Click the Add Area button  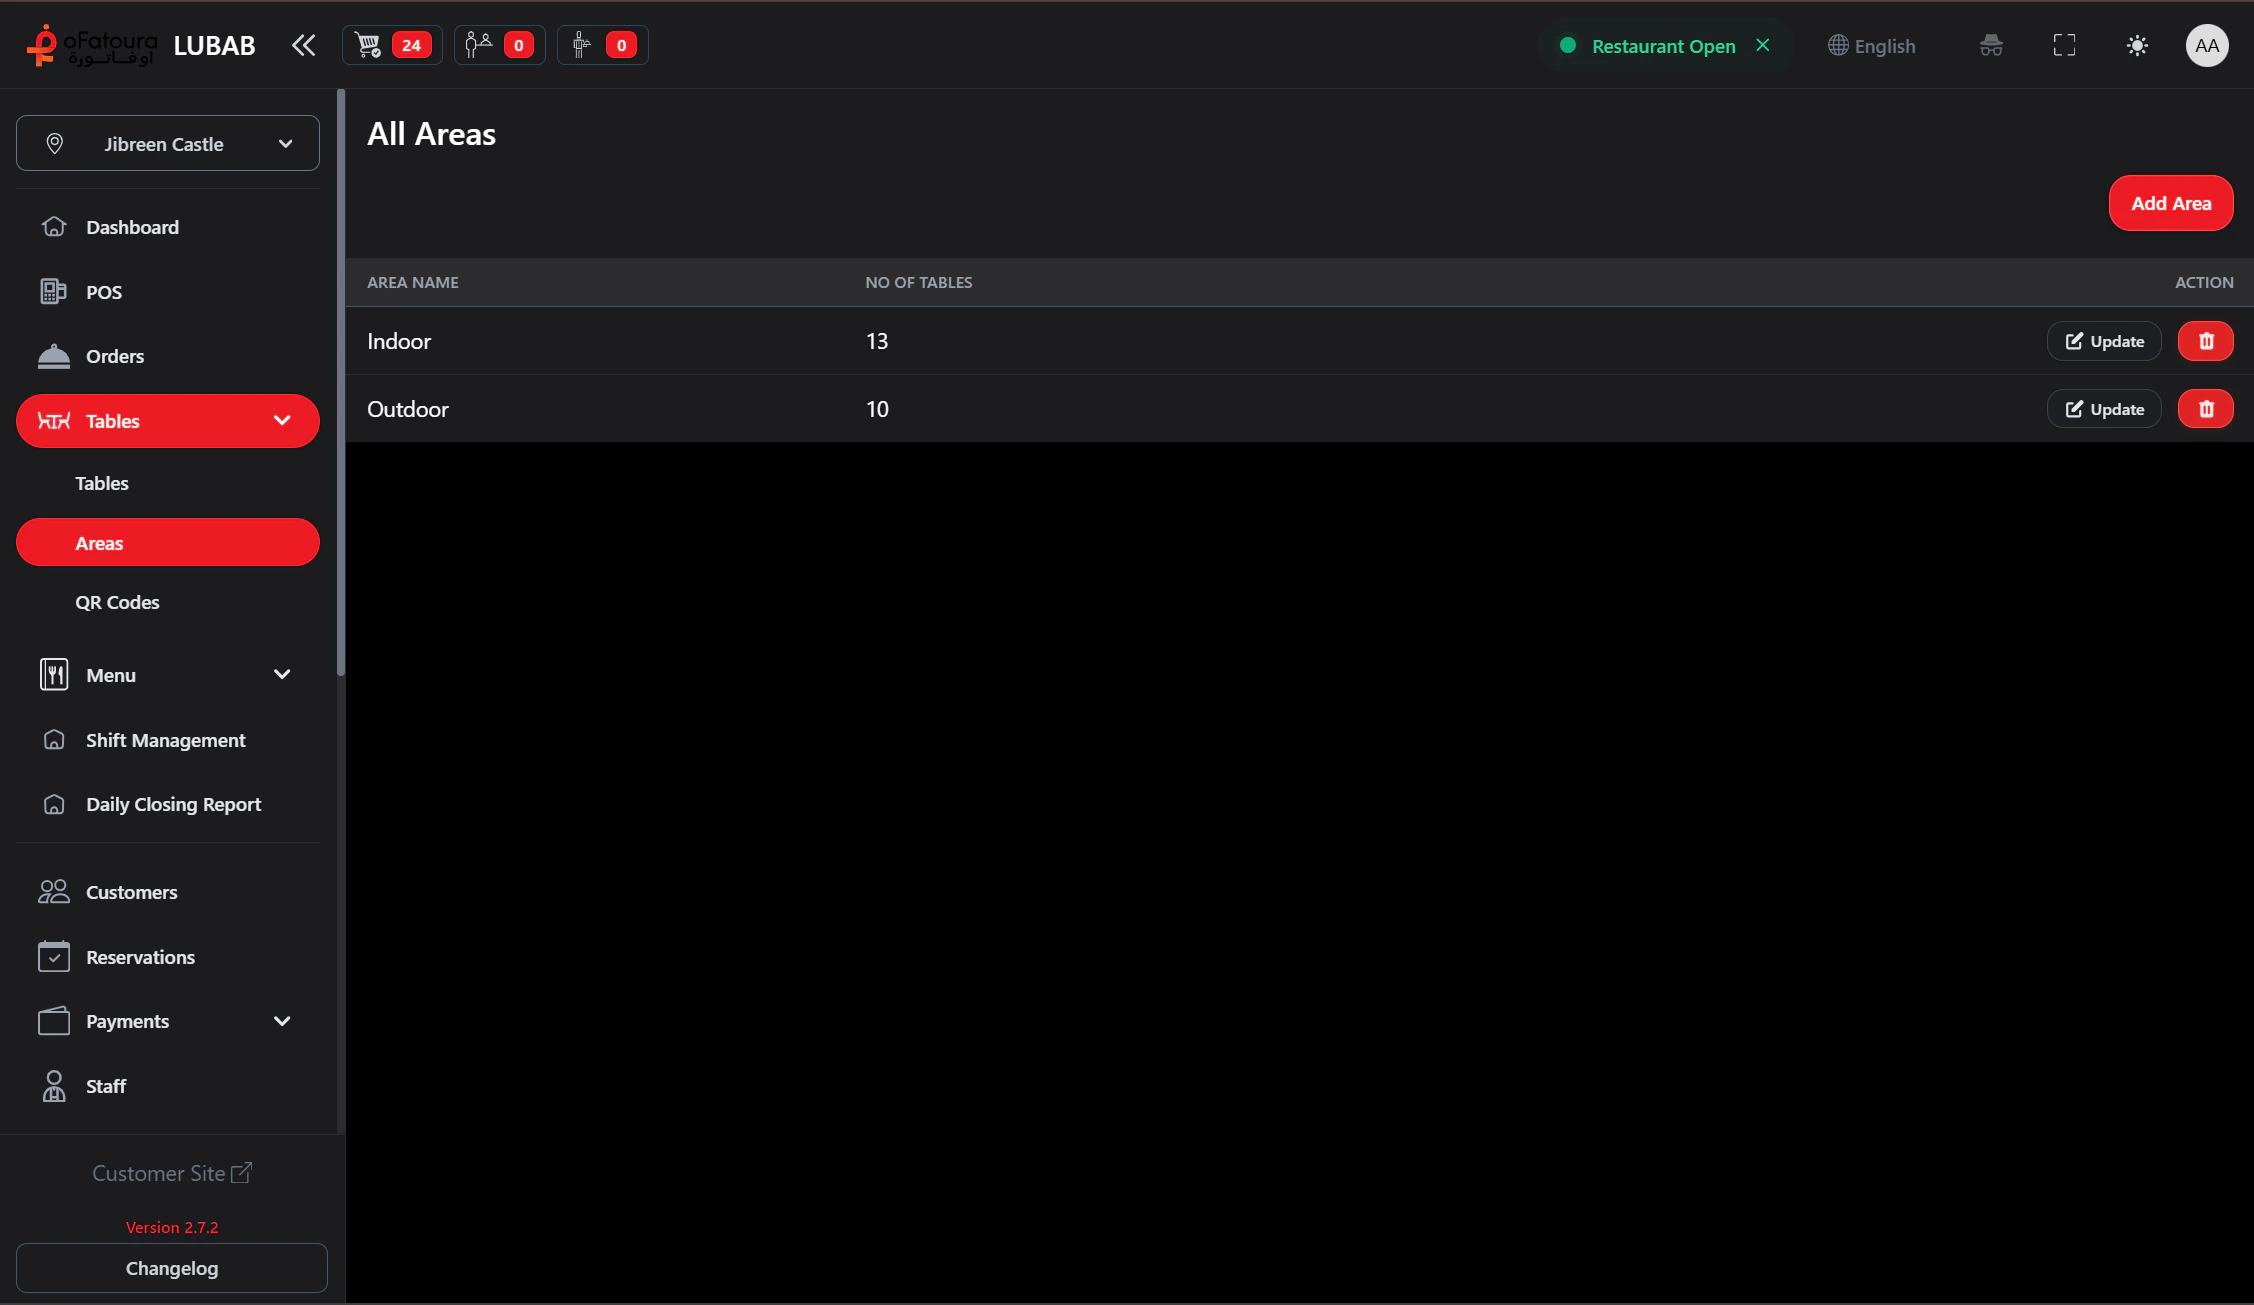(2170, 203)
